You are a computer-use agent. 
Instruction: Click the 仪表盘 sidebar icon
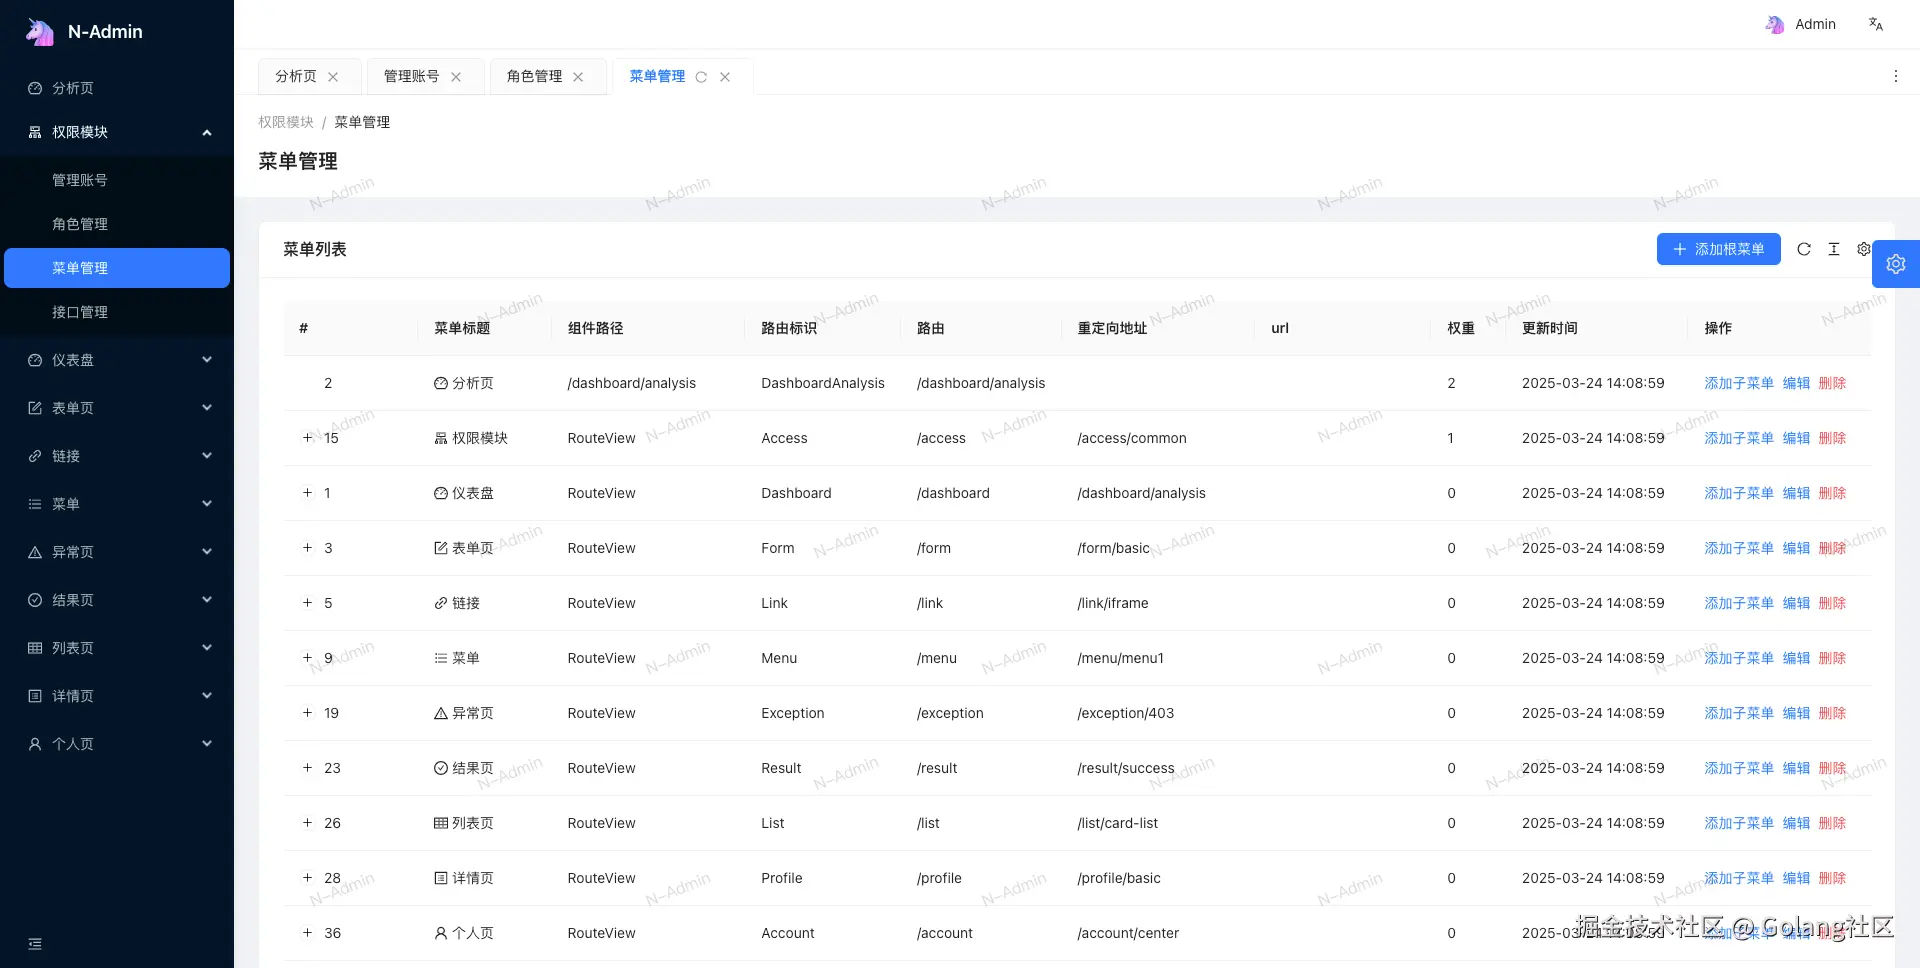tap(35, 360)
